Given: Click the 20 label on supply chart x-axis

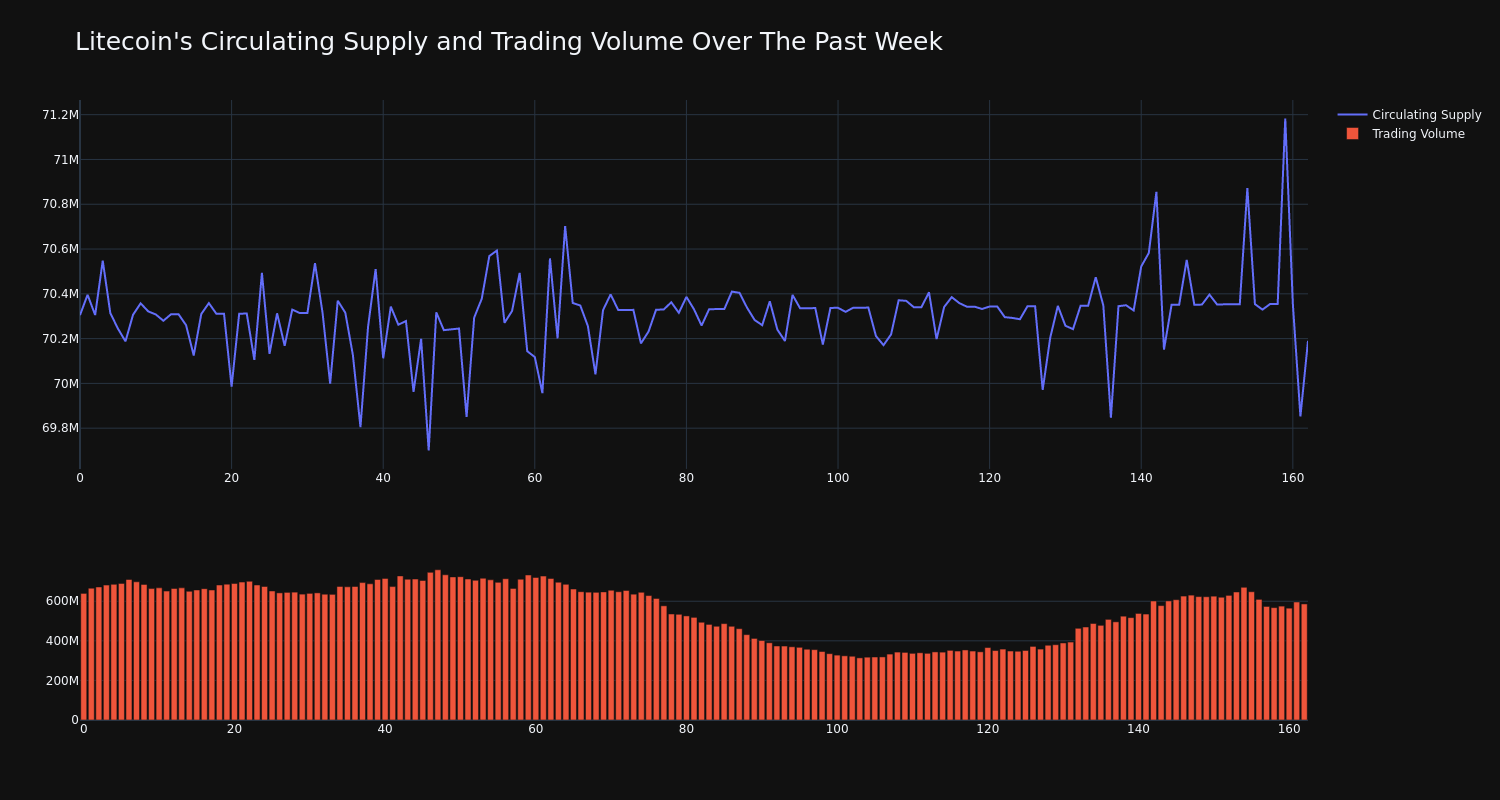Looking at the screenshot, I should click(232, 478).
